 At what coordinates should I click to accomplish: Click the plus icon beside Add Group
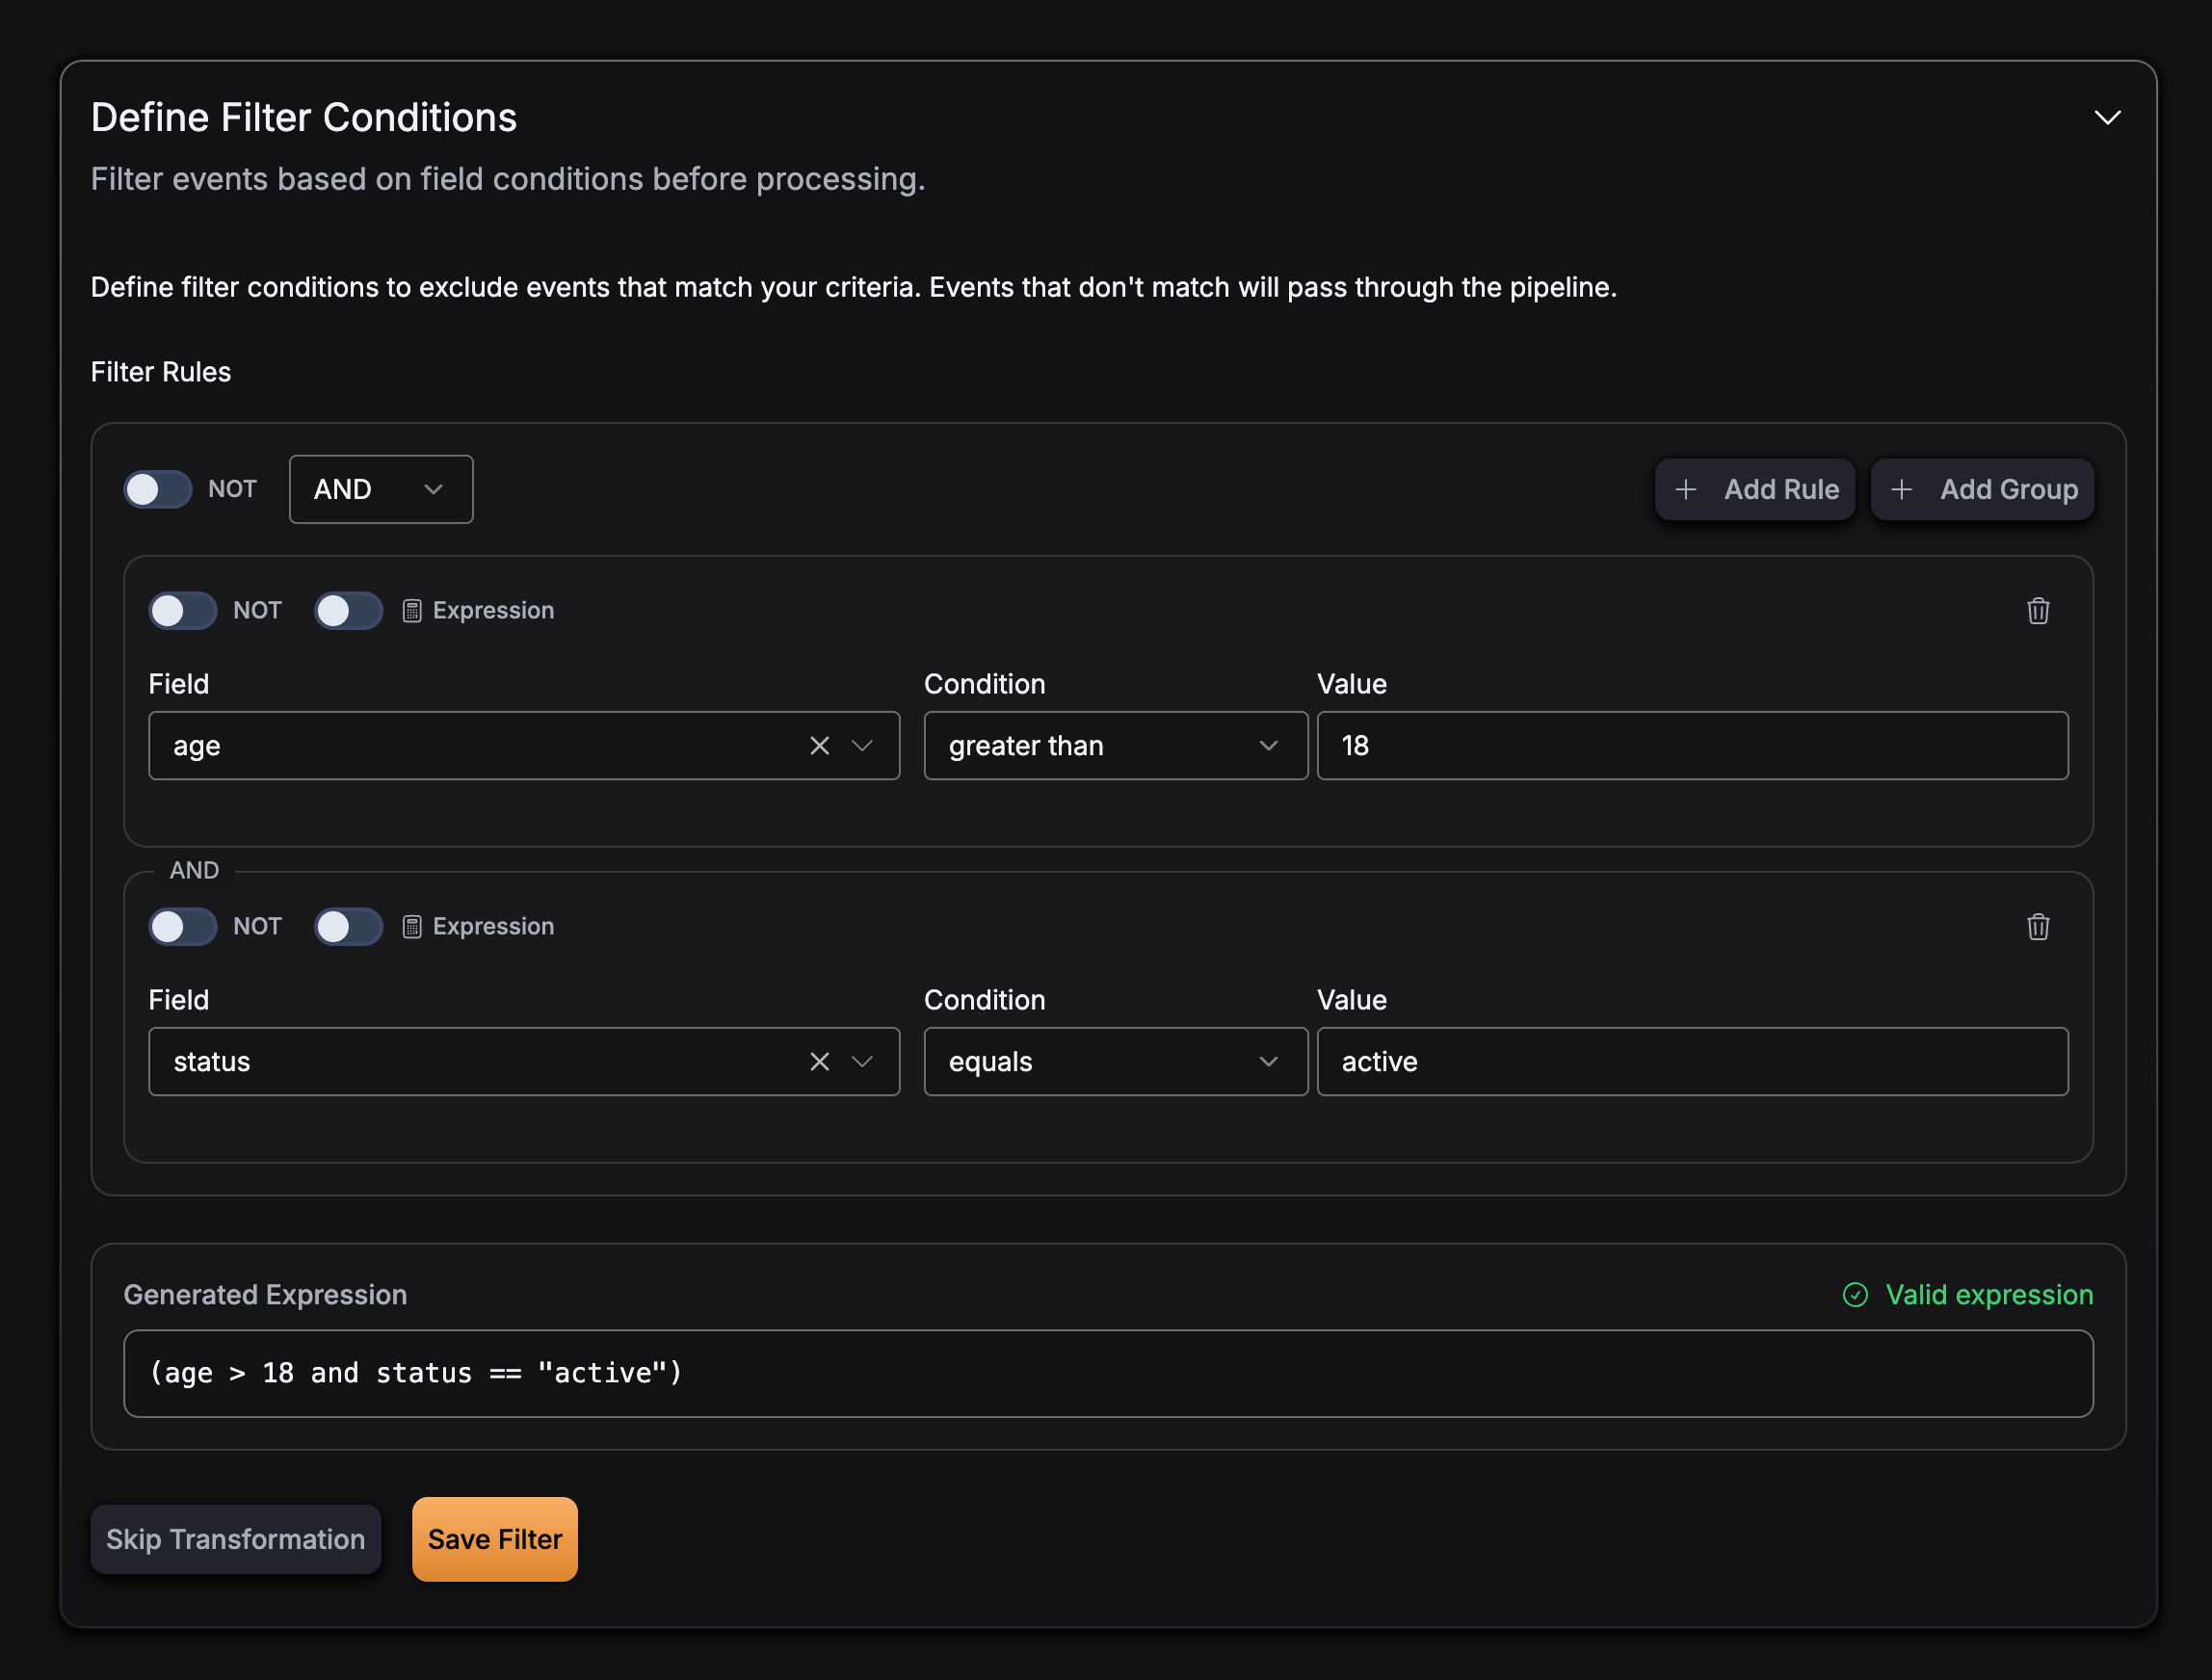[1901, 489]
